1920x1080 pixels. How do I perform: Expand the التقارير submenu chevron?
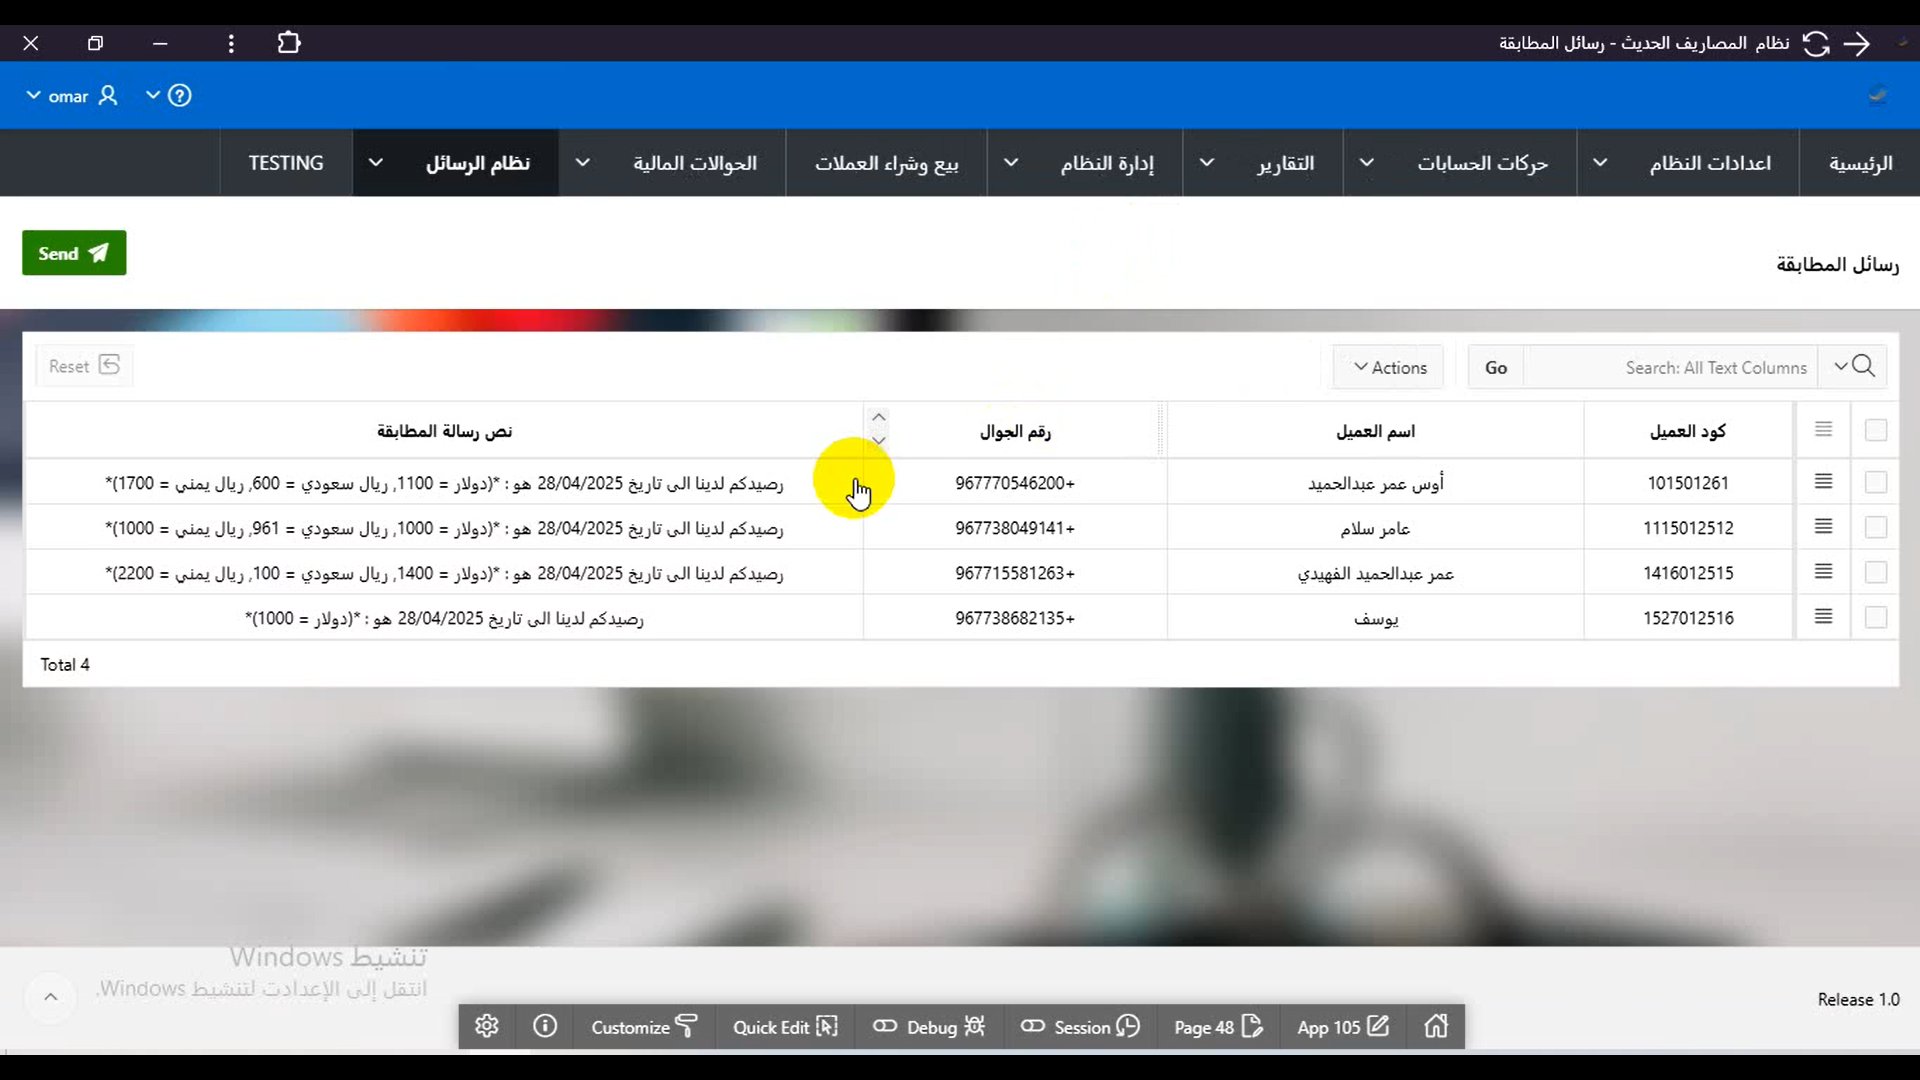click(x=1206, y=163)
